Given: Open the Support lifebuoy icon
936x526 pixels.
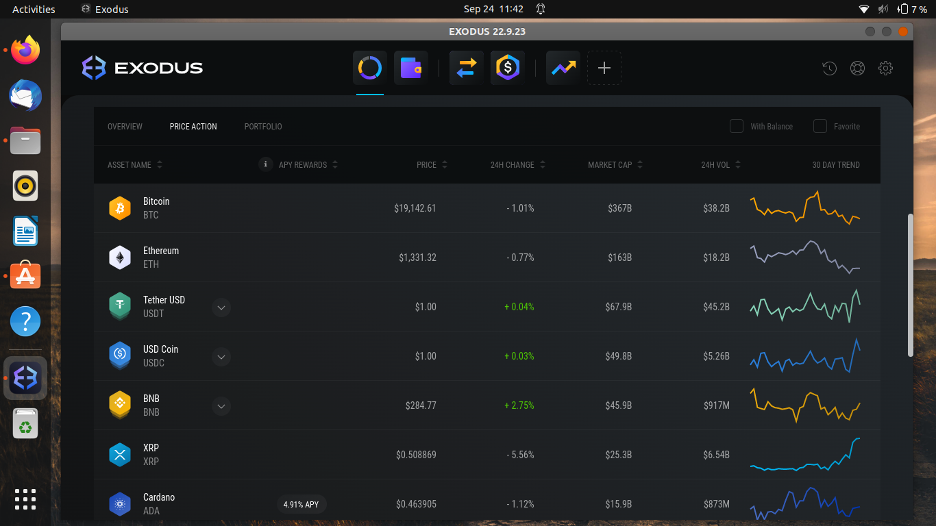Looking at the screenshot, I should [857, 68].
